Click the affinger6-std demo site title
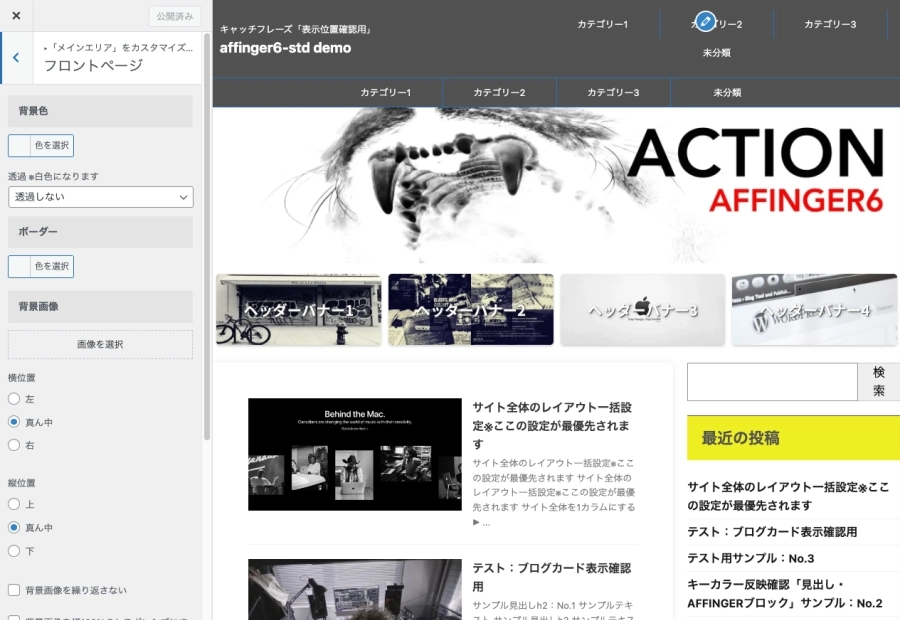 click(285, 48)
